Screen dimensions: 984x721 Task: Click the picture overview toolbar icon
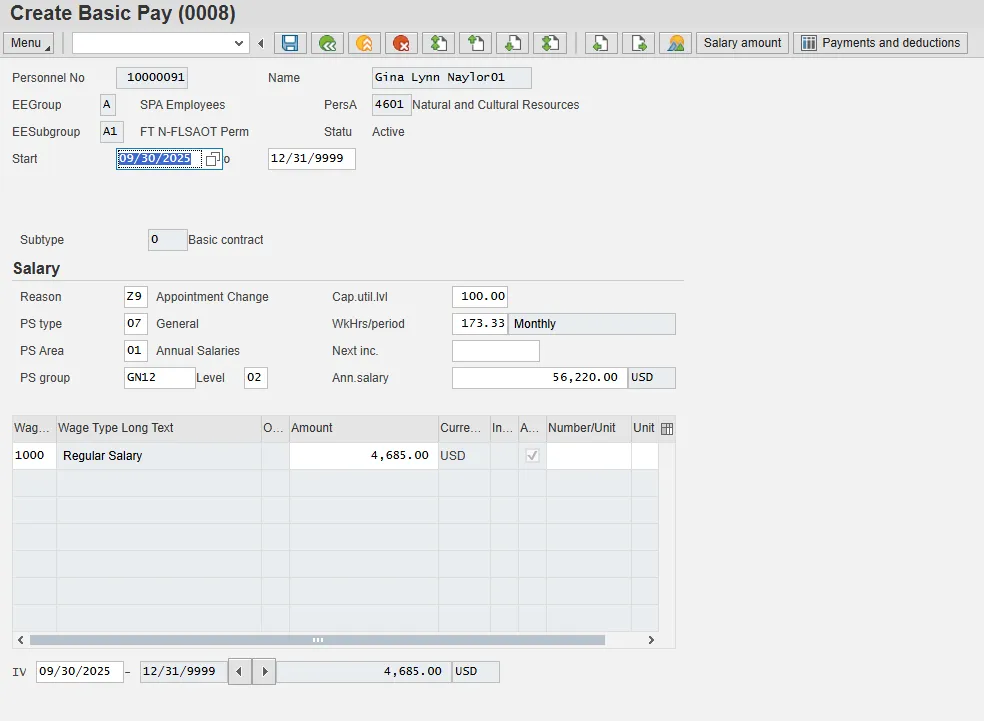(x=676, y=43)
